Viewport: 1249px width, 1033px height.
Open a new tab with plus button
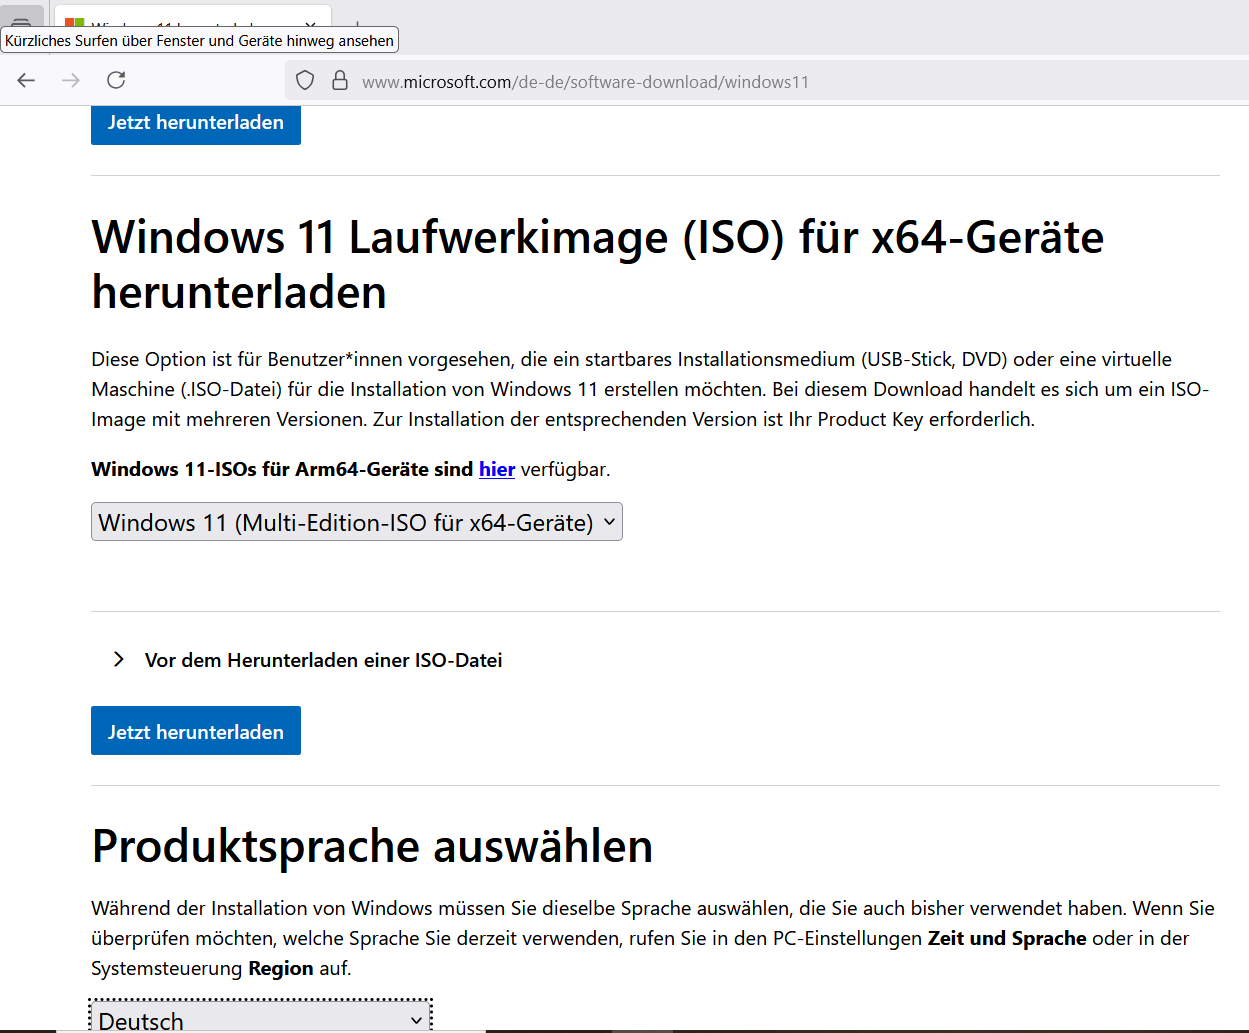coord(356,22)
